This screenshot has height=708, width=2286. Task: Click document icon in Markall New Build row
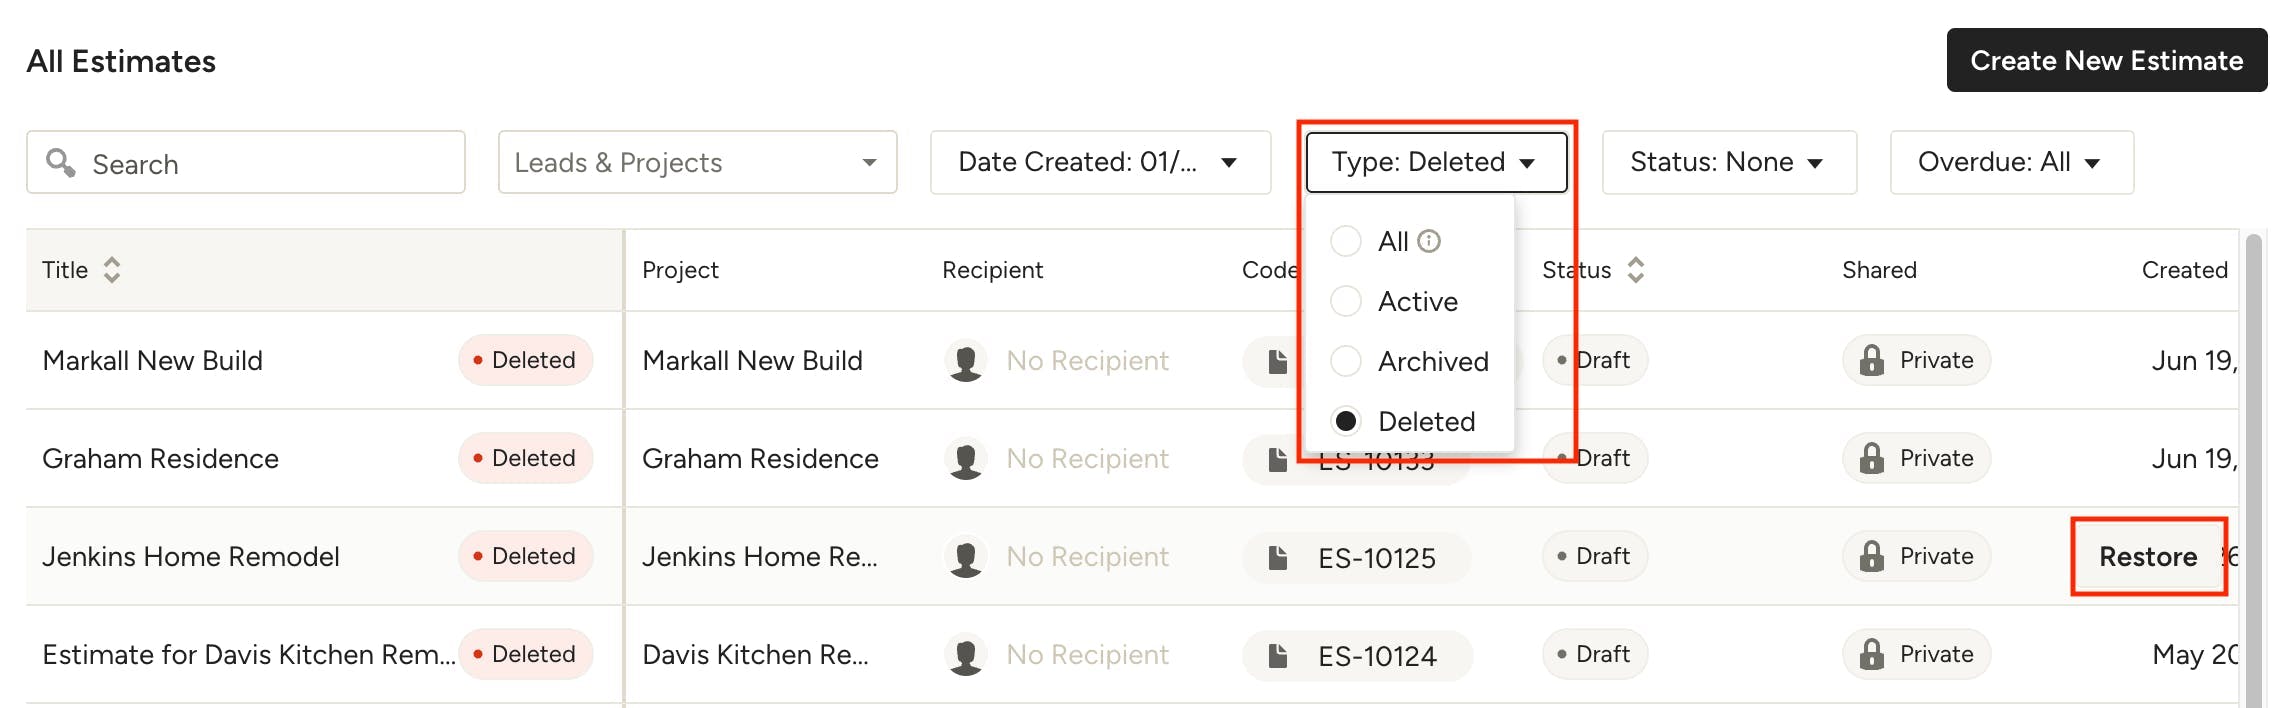pyautogui.click(x=1278, y=362)
